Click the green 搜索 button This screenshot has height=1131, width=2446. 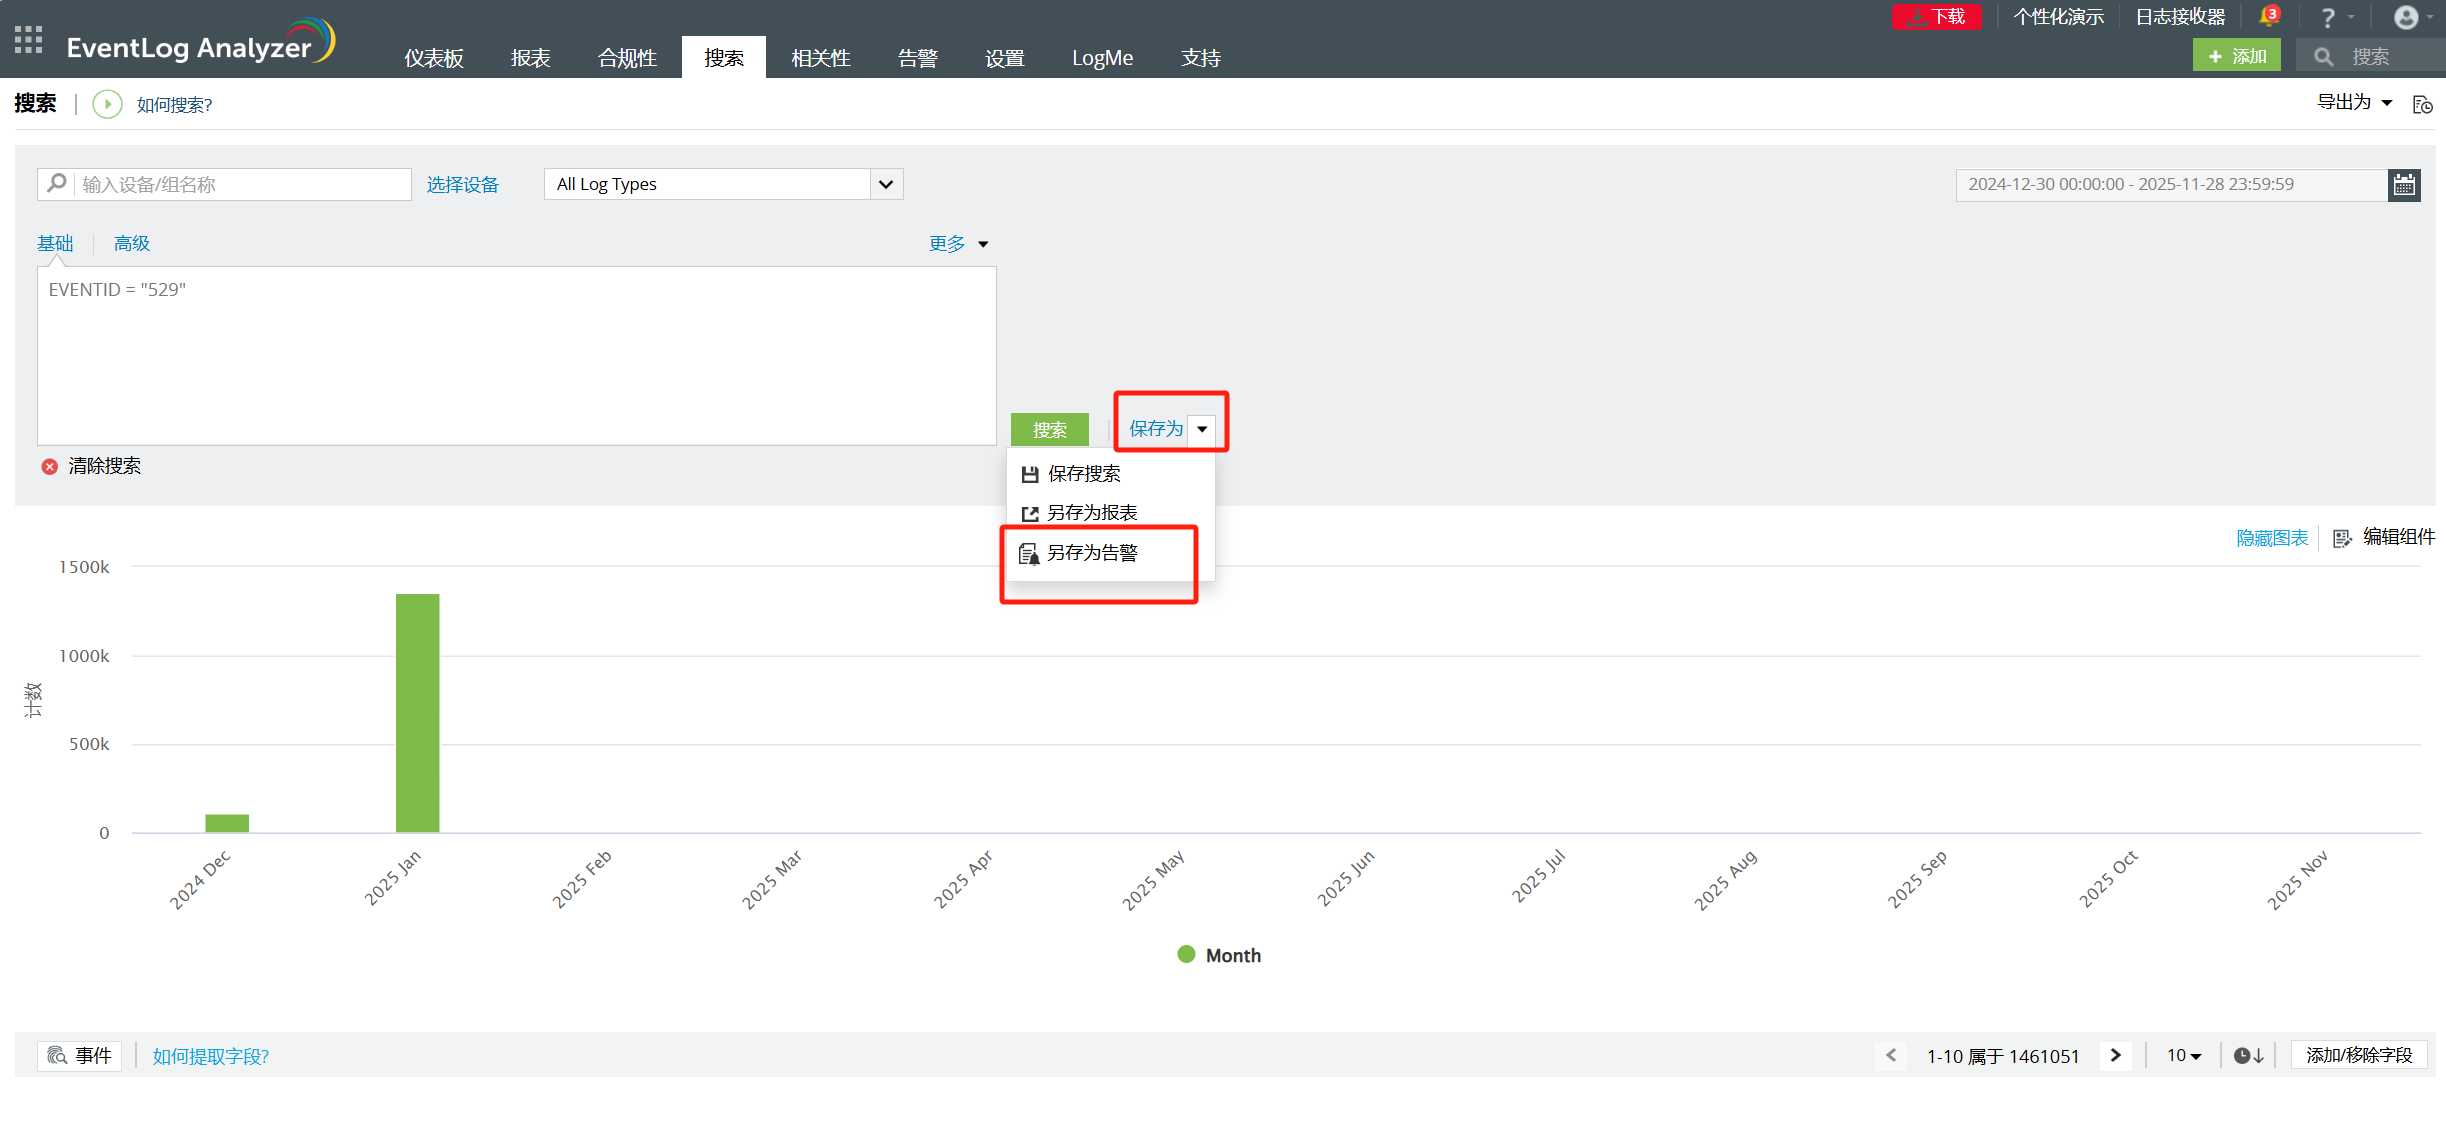(x=1049, y=429)
